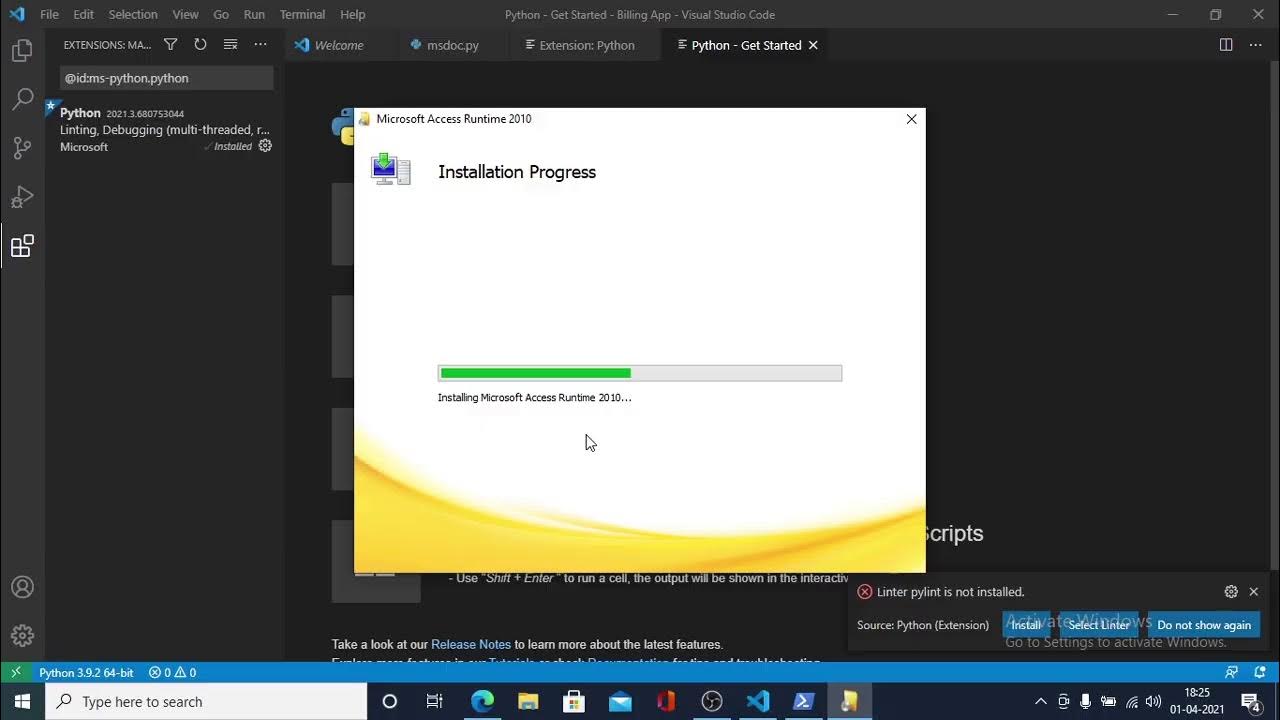
Task: Open the Source Control view
Action: pyautogui.click(x=22, y=148)
